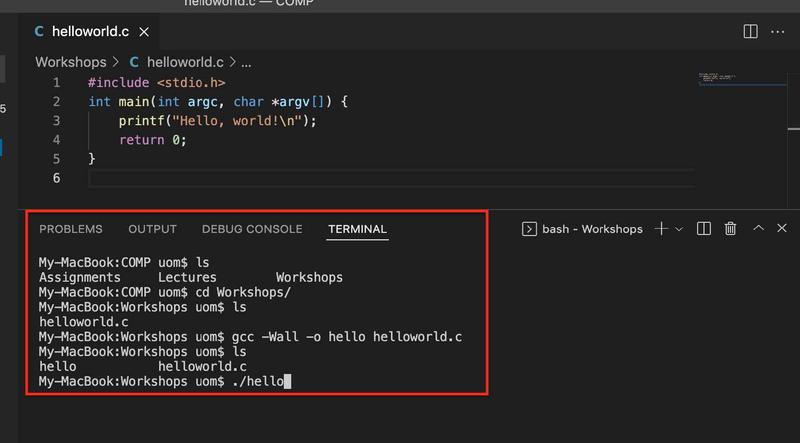Select the TERMINAL panel tab

pyautogui.click(x=357, y=229)
